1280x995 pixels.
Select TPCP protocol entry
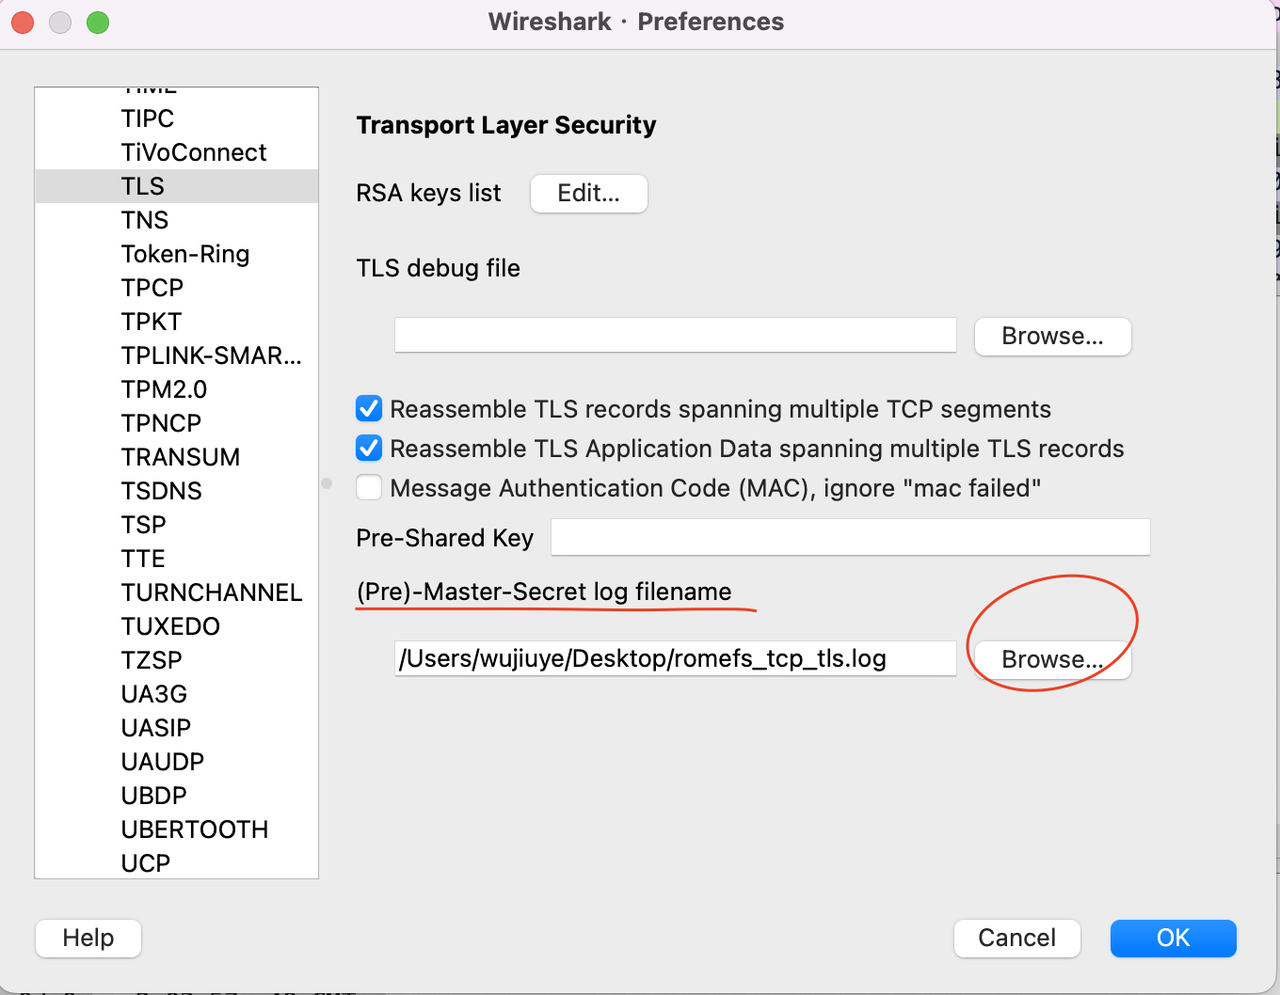[x=177, y=288]
